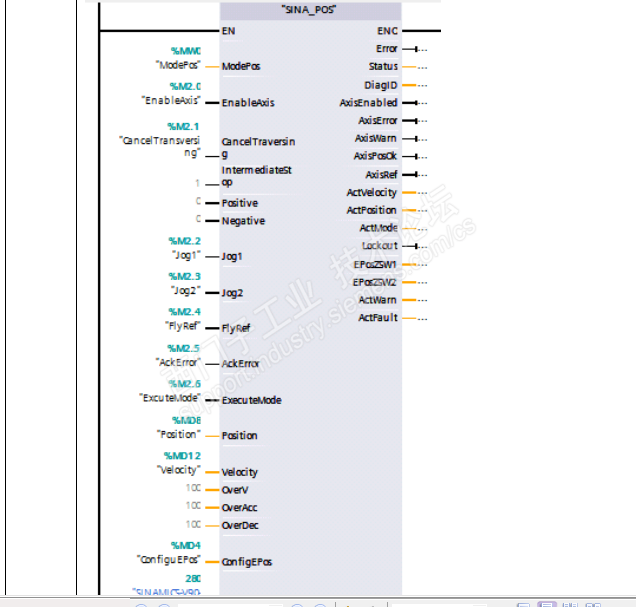Select the ActMode output pin name

[379, 228]
